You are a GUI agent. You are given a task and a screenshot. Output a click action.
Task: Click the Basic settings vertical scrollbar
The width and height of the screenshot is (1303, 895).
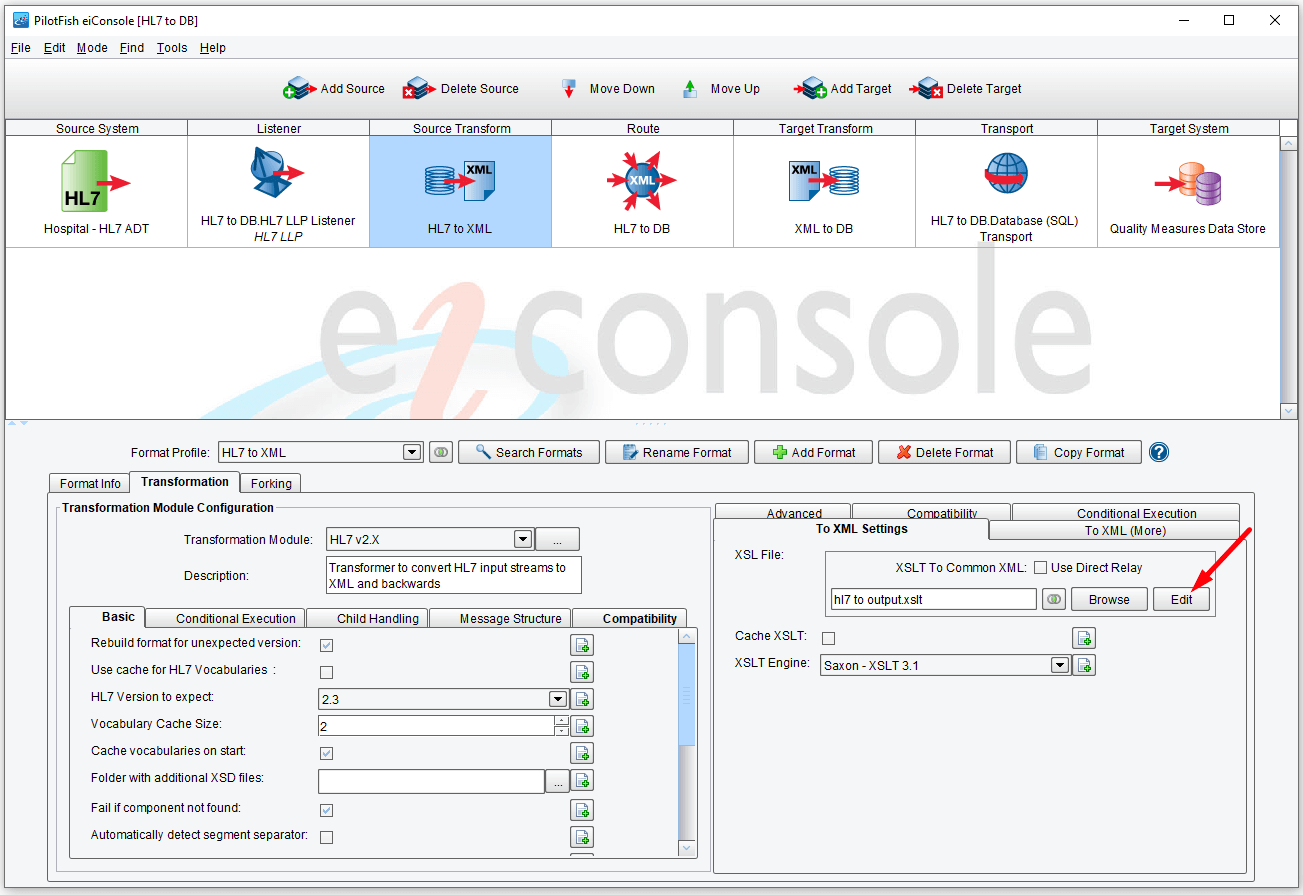(x=687, y=741)
